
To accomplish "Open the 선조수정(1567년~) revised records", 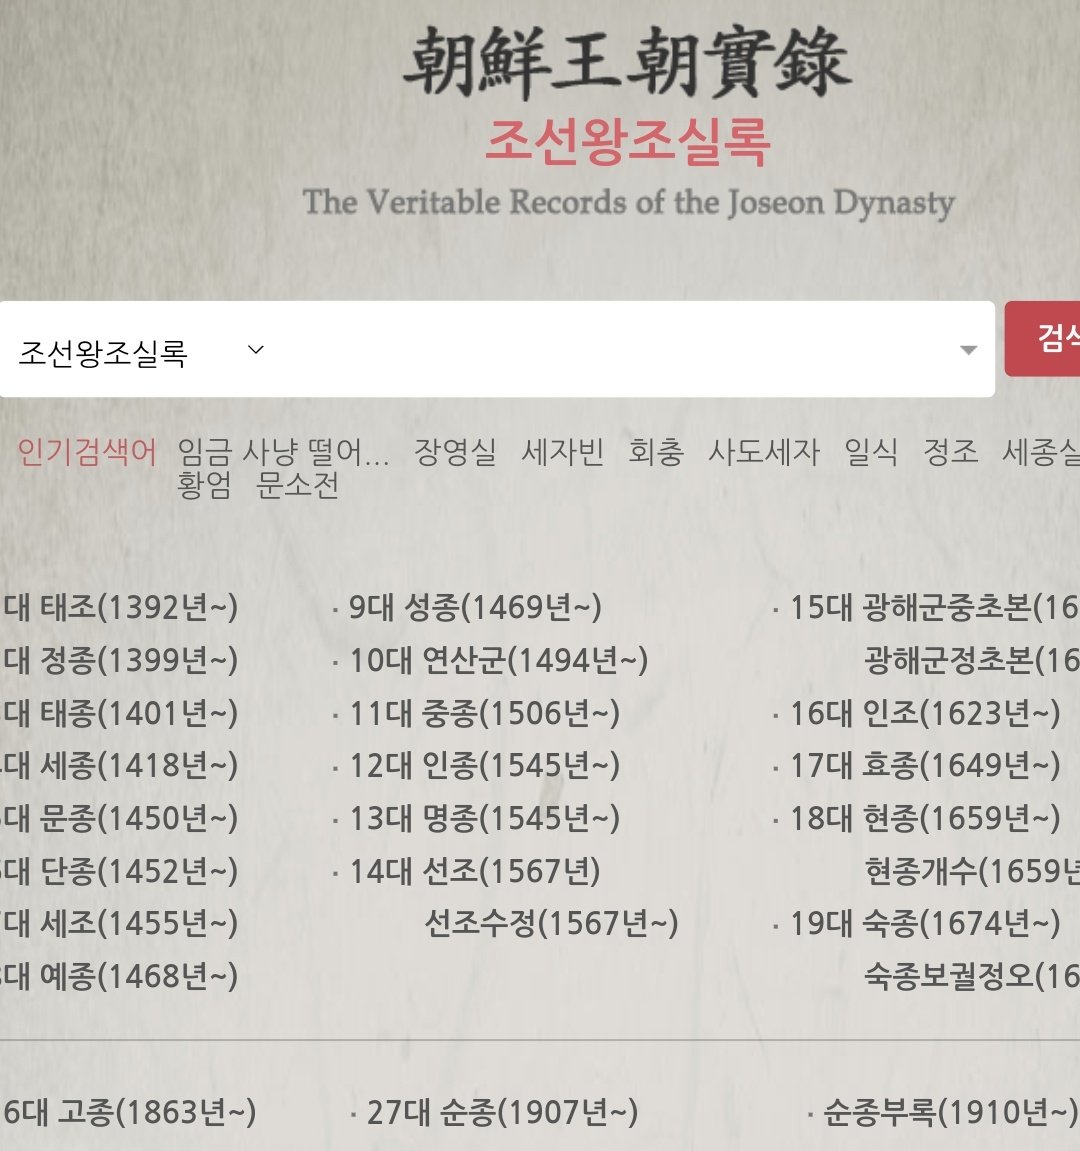I will [x=551, y=923].
